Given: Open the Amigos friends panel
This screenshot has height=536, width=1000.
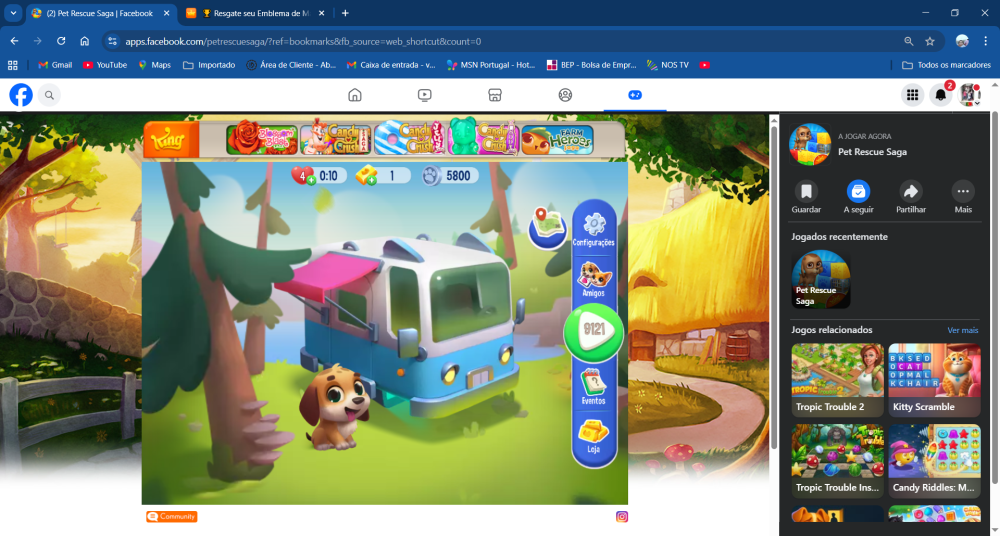Looking at the screenshot, I should 594,279.
